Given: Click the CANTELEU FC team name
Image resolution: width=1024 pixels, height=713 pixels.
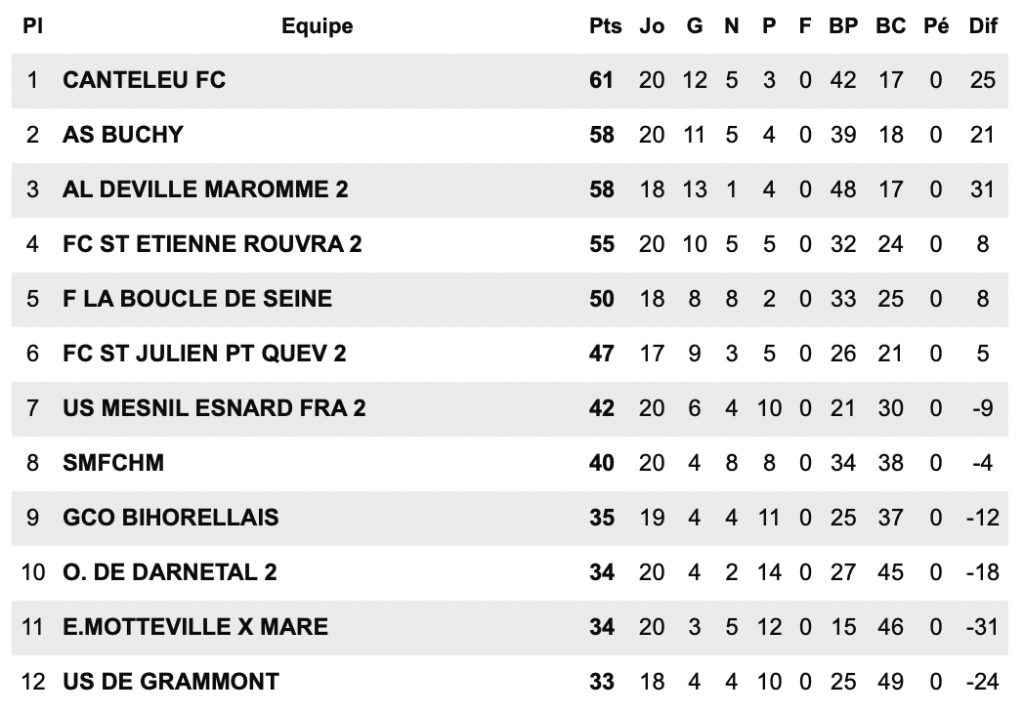Looking at the screenshot, I should point(144,80).
